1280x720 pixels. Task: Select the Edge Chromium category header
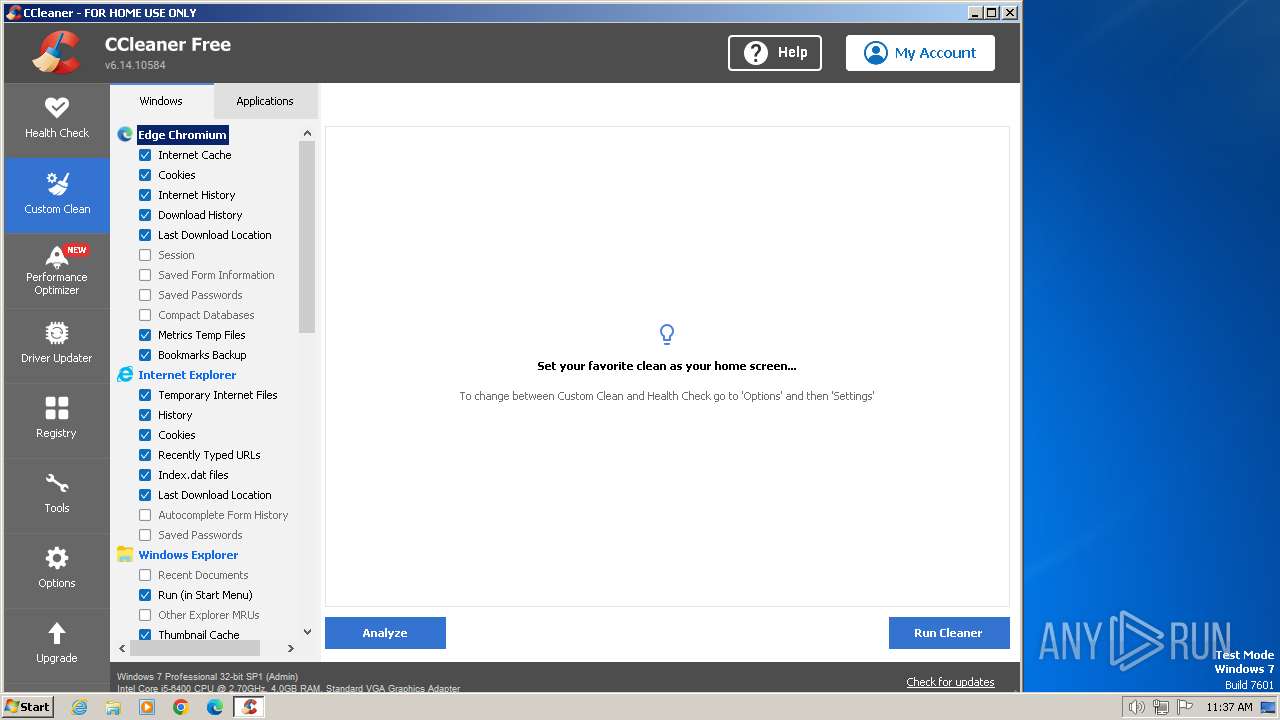tap(182, 135)
